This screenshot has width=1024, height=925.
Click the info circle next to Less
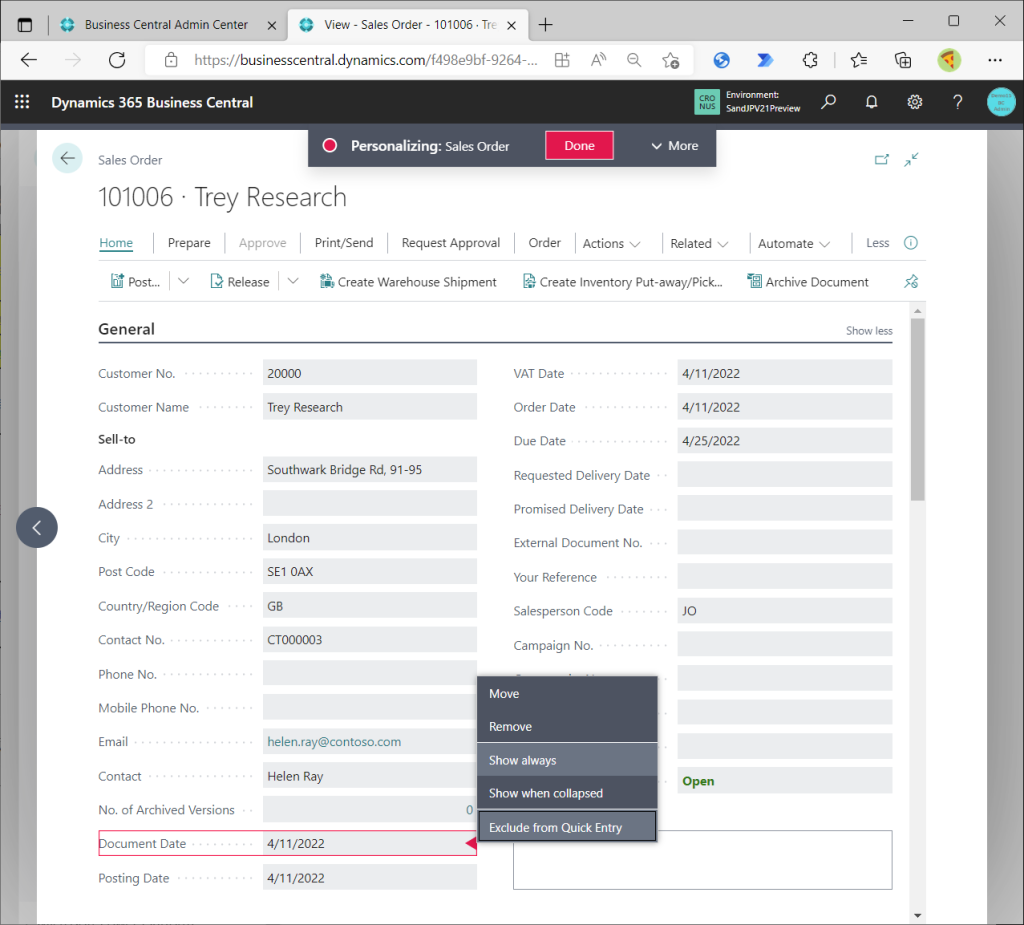[910, 243]
